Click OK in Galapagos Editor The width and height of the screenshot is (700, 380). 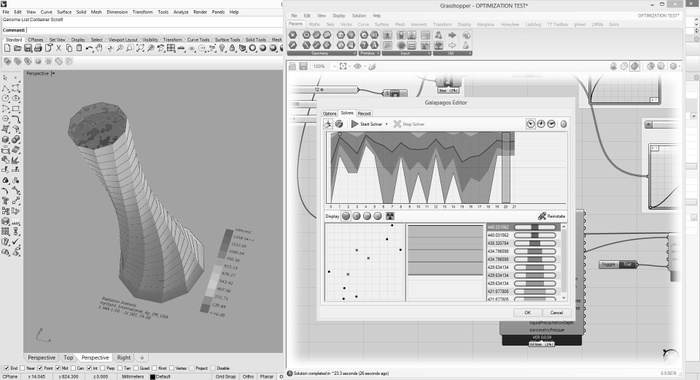coord(527,313)
